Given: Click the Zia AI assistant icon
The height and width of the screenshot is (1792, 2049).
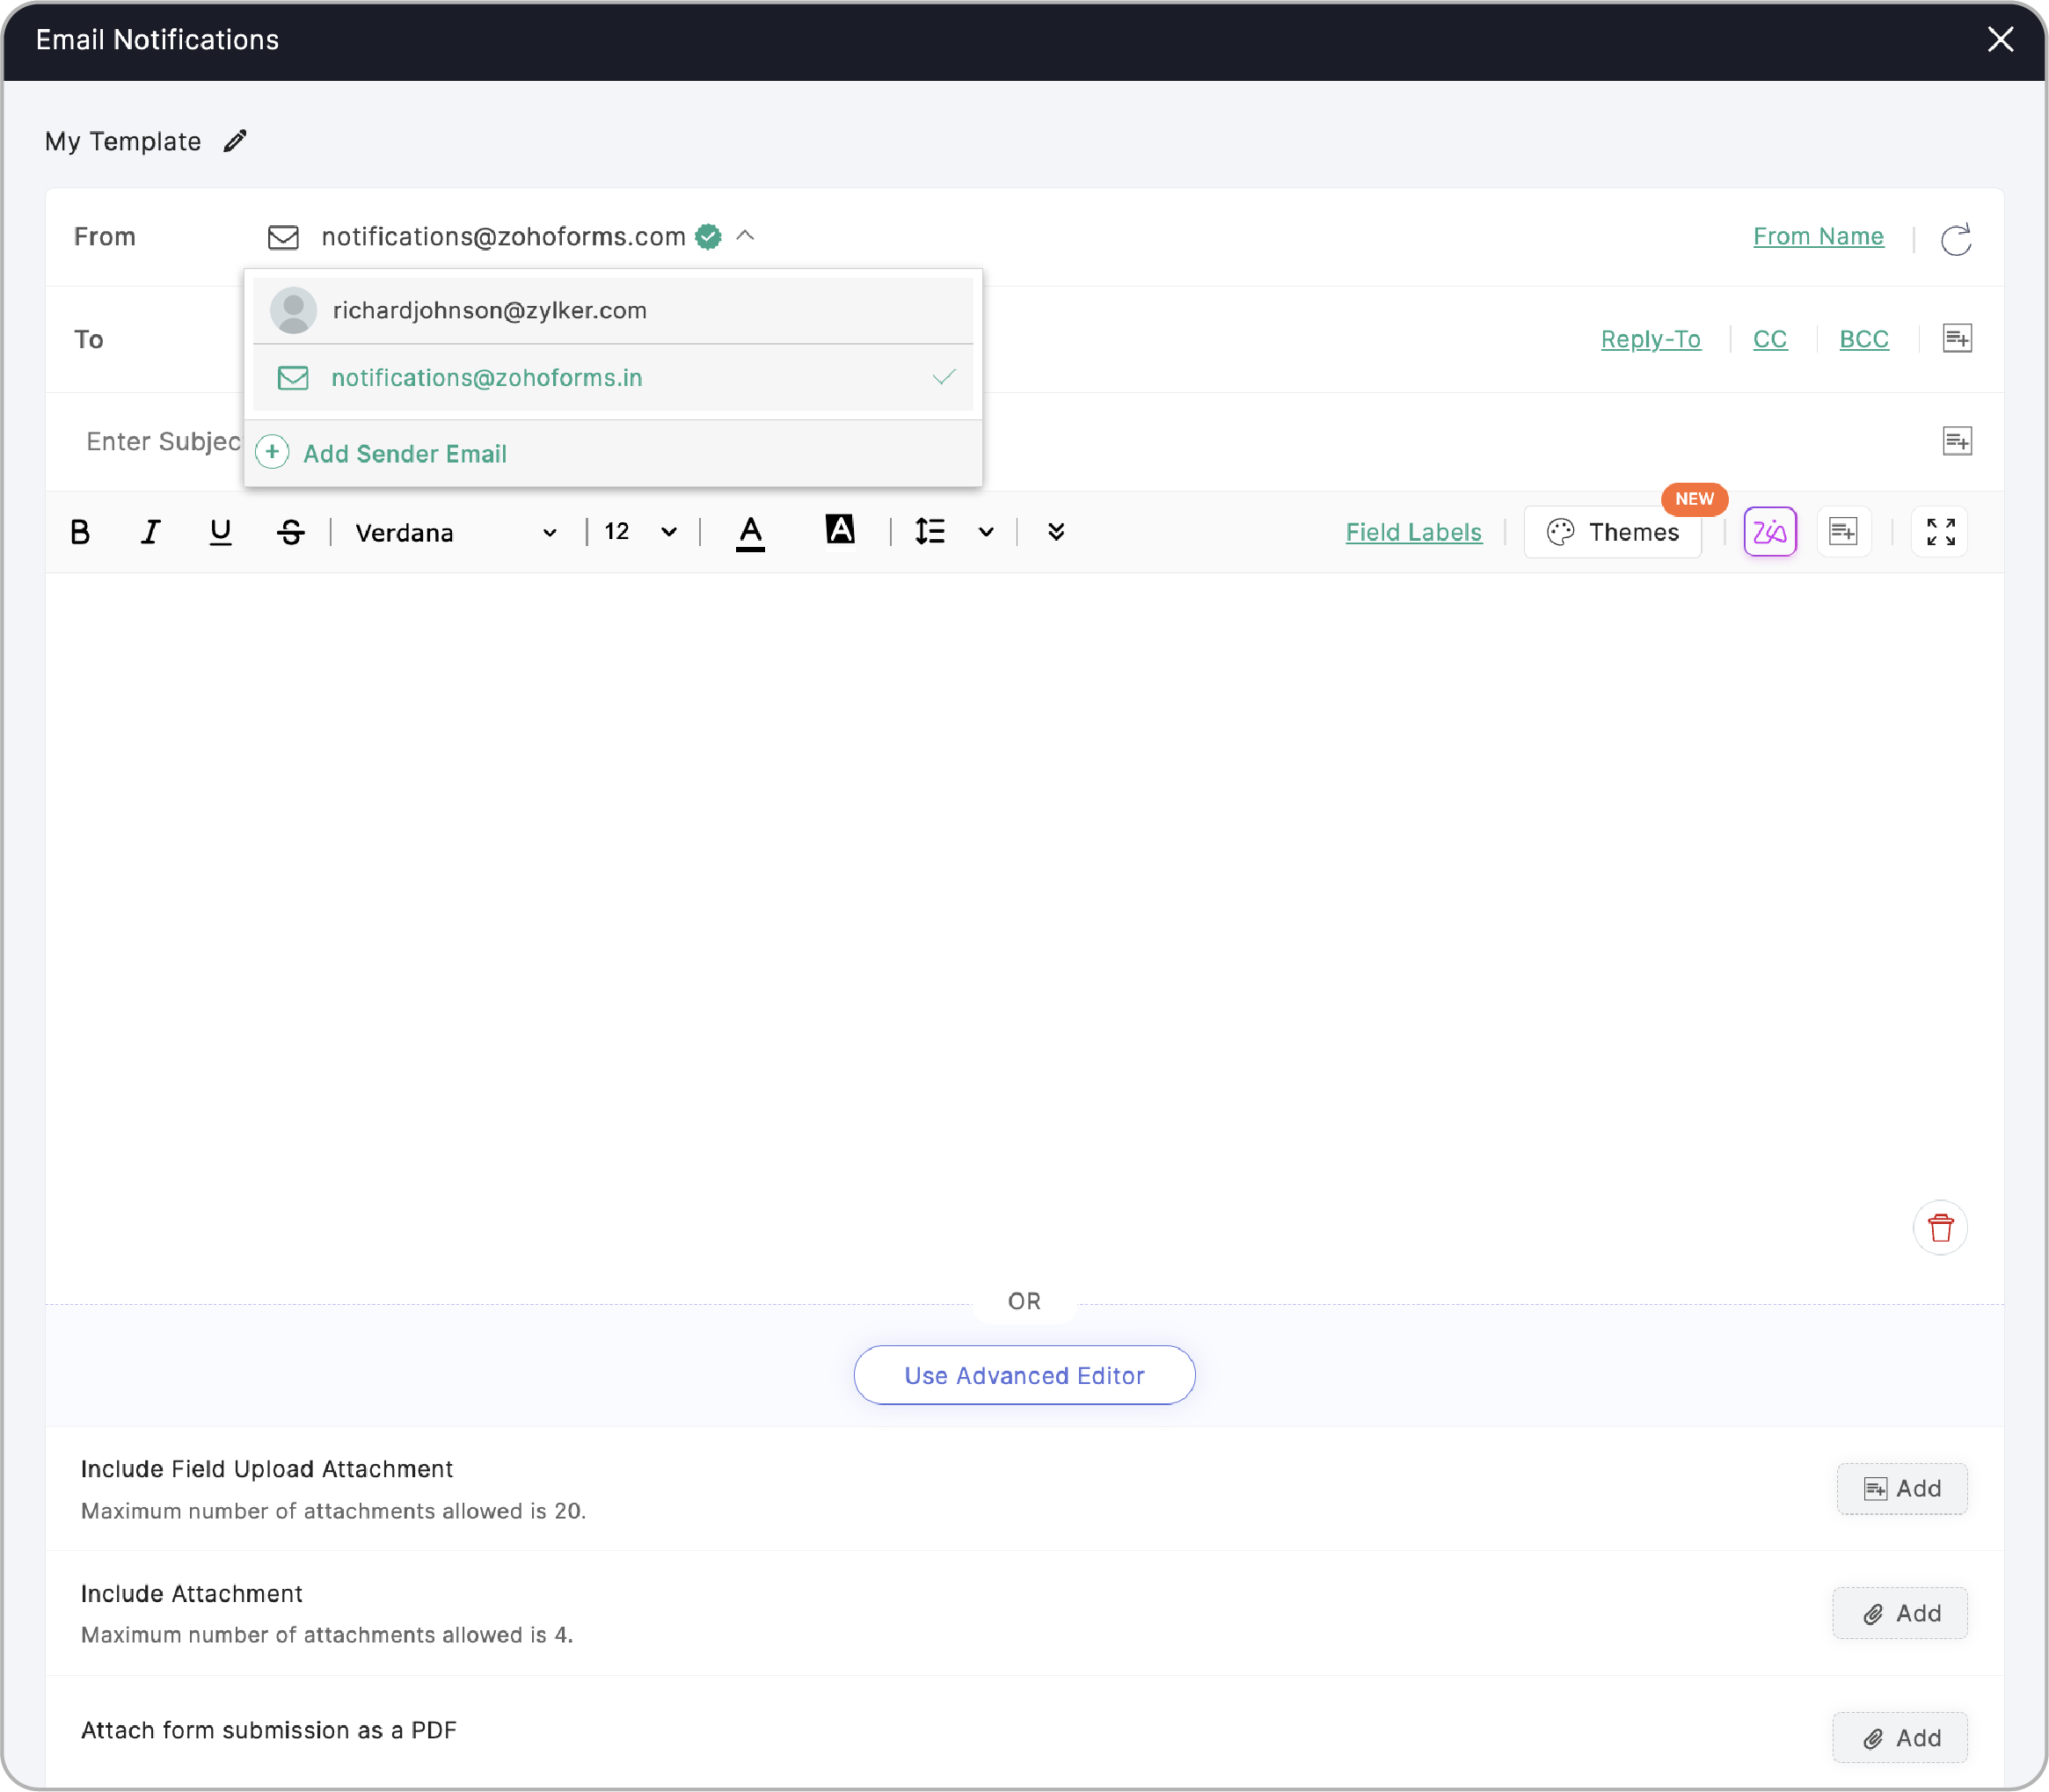Looking at the screenshot, I should coord(1769,531).
